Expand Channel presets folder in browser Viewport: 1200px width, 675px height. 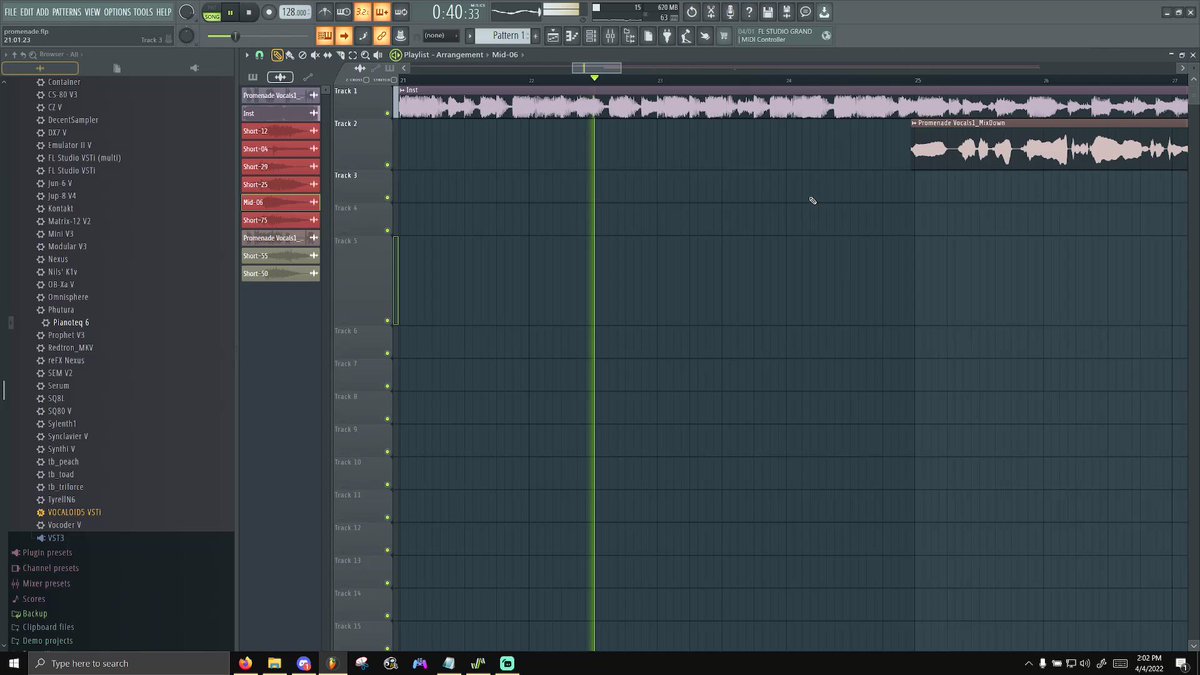click(x=50, y=568)
